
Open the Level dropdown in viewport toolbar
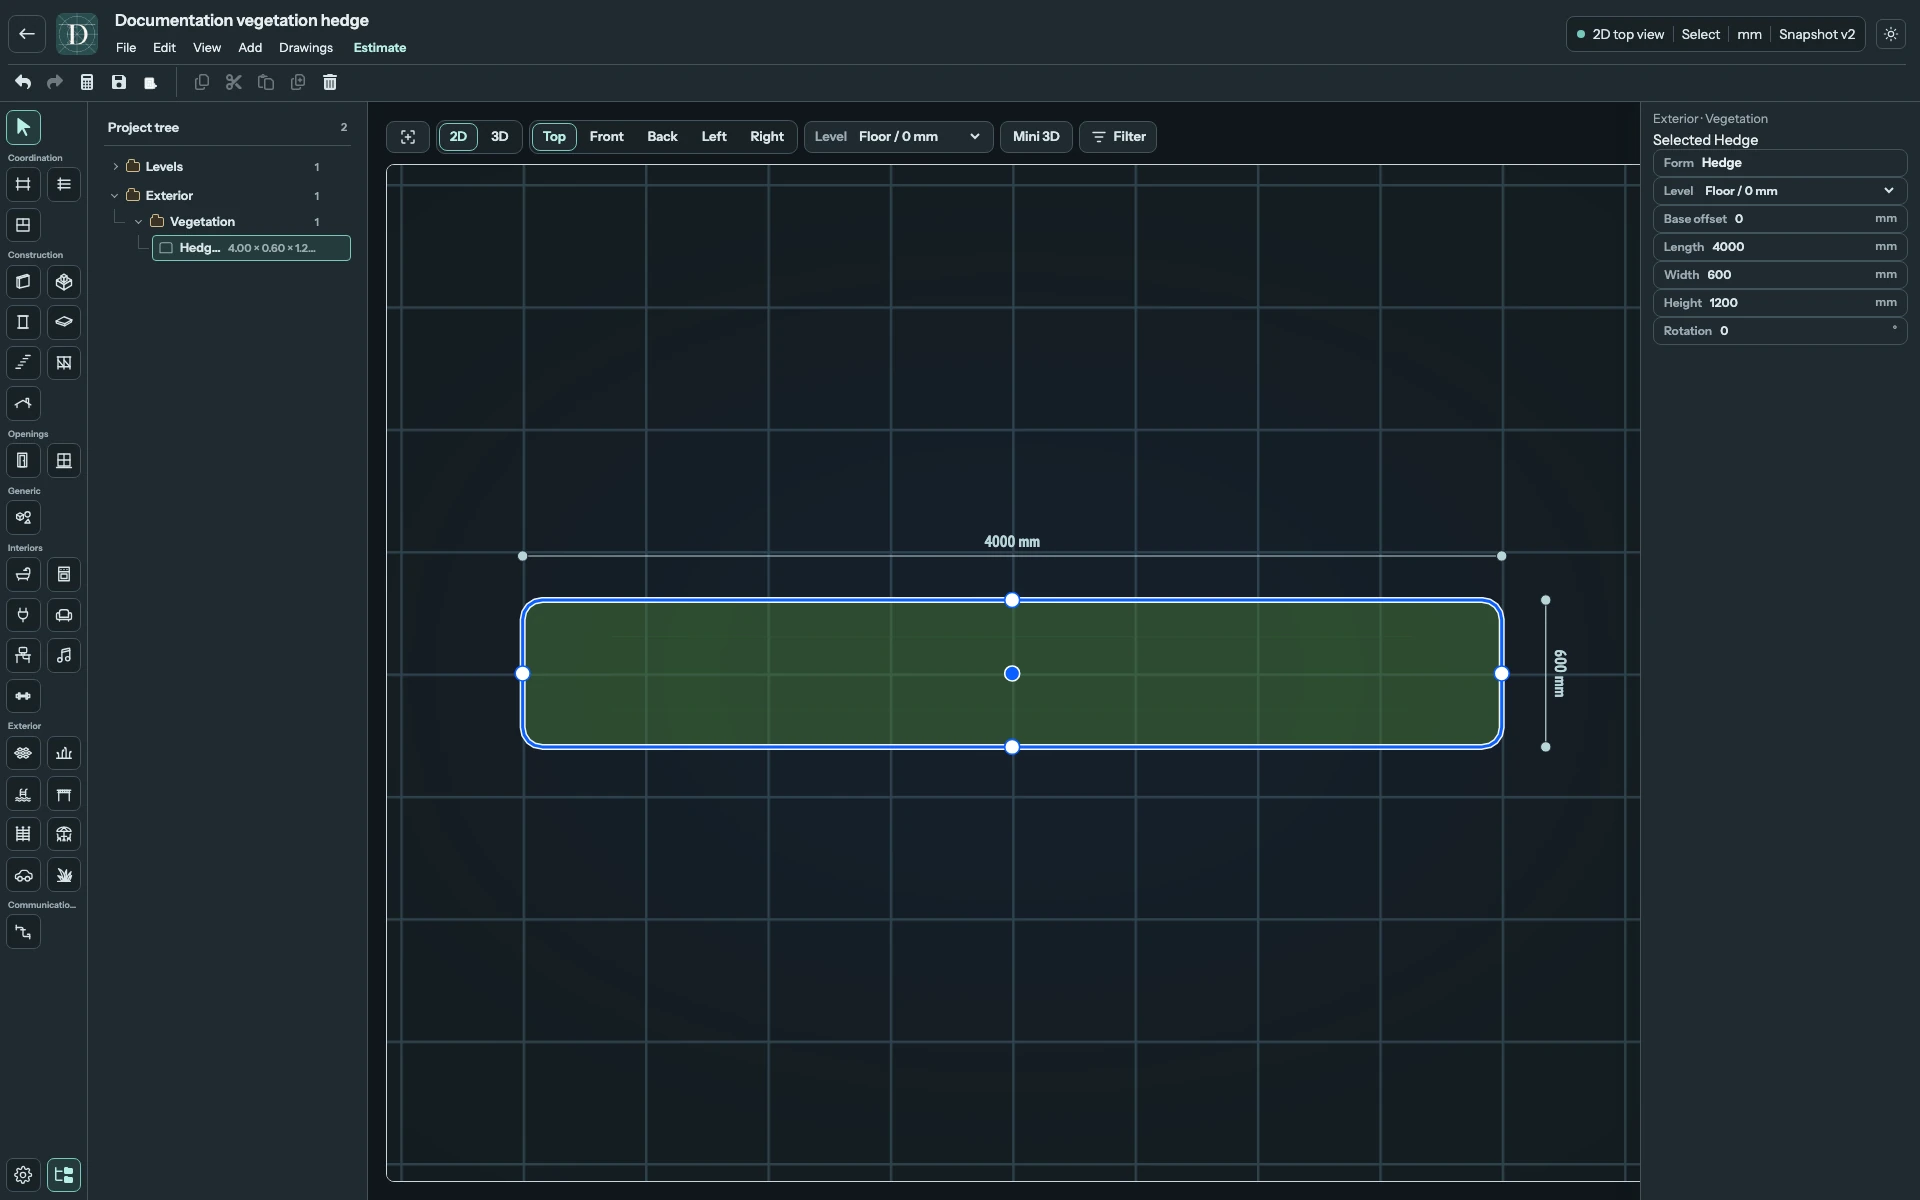898,137
